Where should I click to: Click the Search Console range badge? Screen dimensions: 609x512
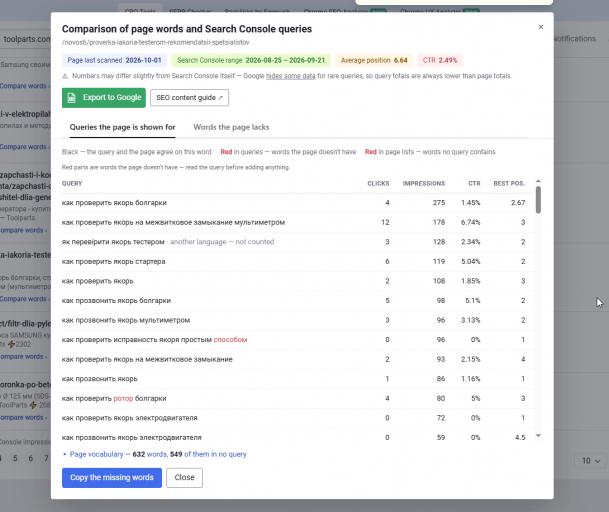click(251, 60)
